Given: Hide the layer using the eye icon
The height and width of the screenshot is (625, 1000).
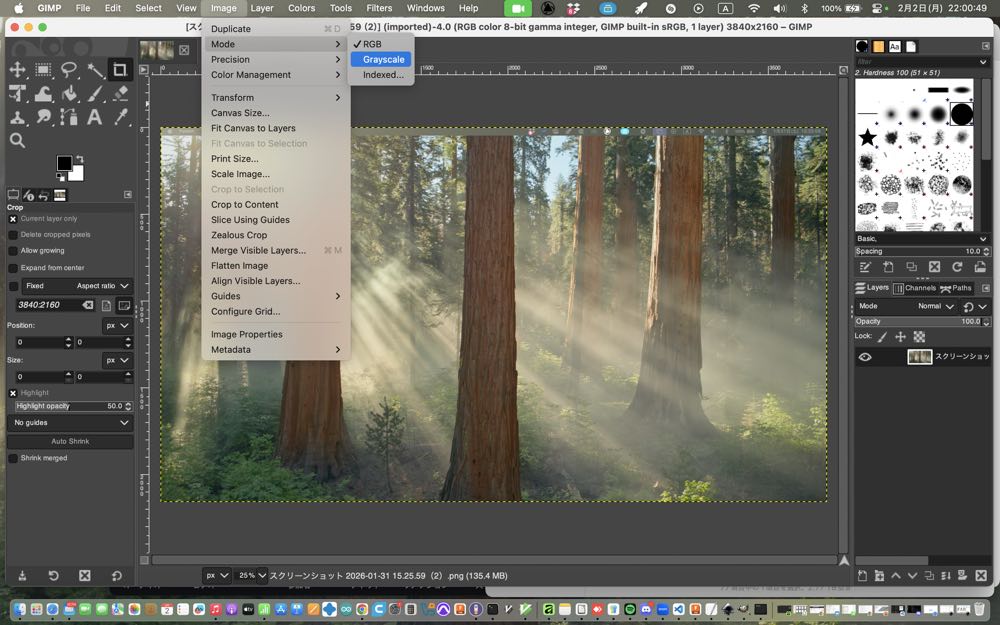Looking at the screenshot, I should click(865, 357).
